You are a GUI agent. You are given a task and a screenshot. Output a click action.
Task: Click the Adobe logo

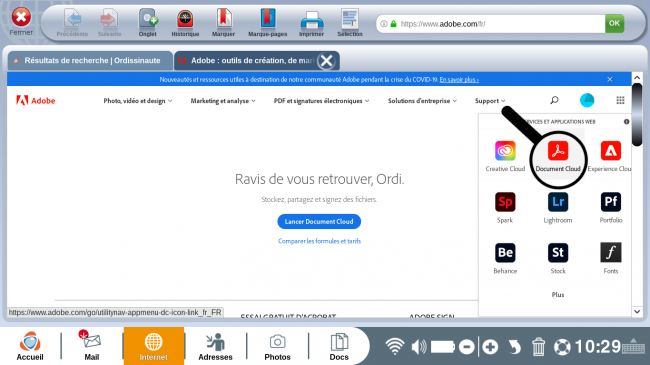click(x=36, y=100)
